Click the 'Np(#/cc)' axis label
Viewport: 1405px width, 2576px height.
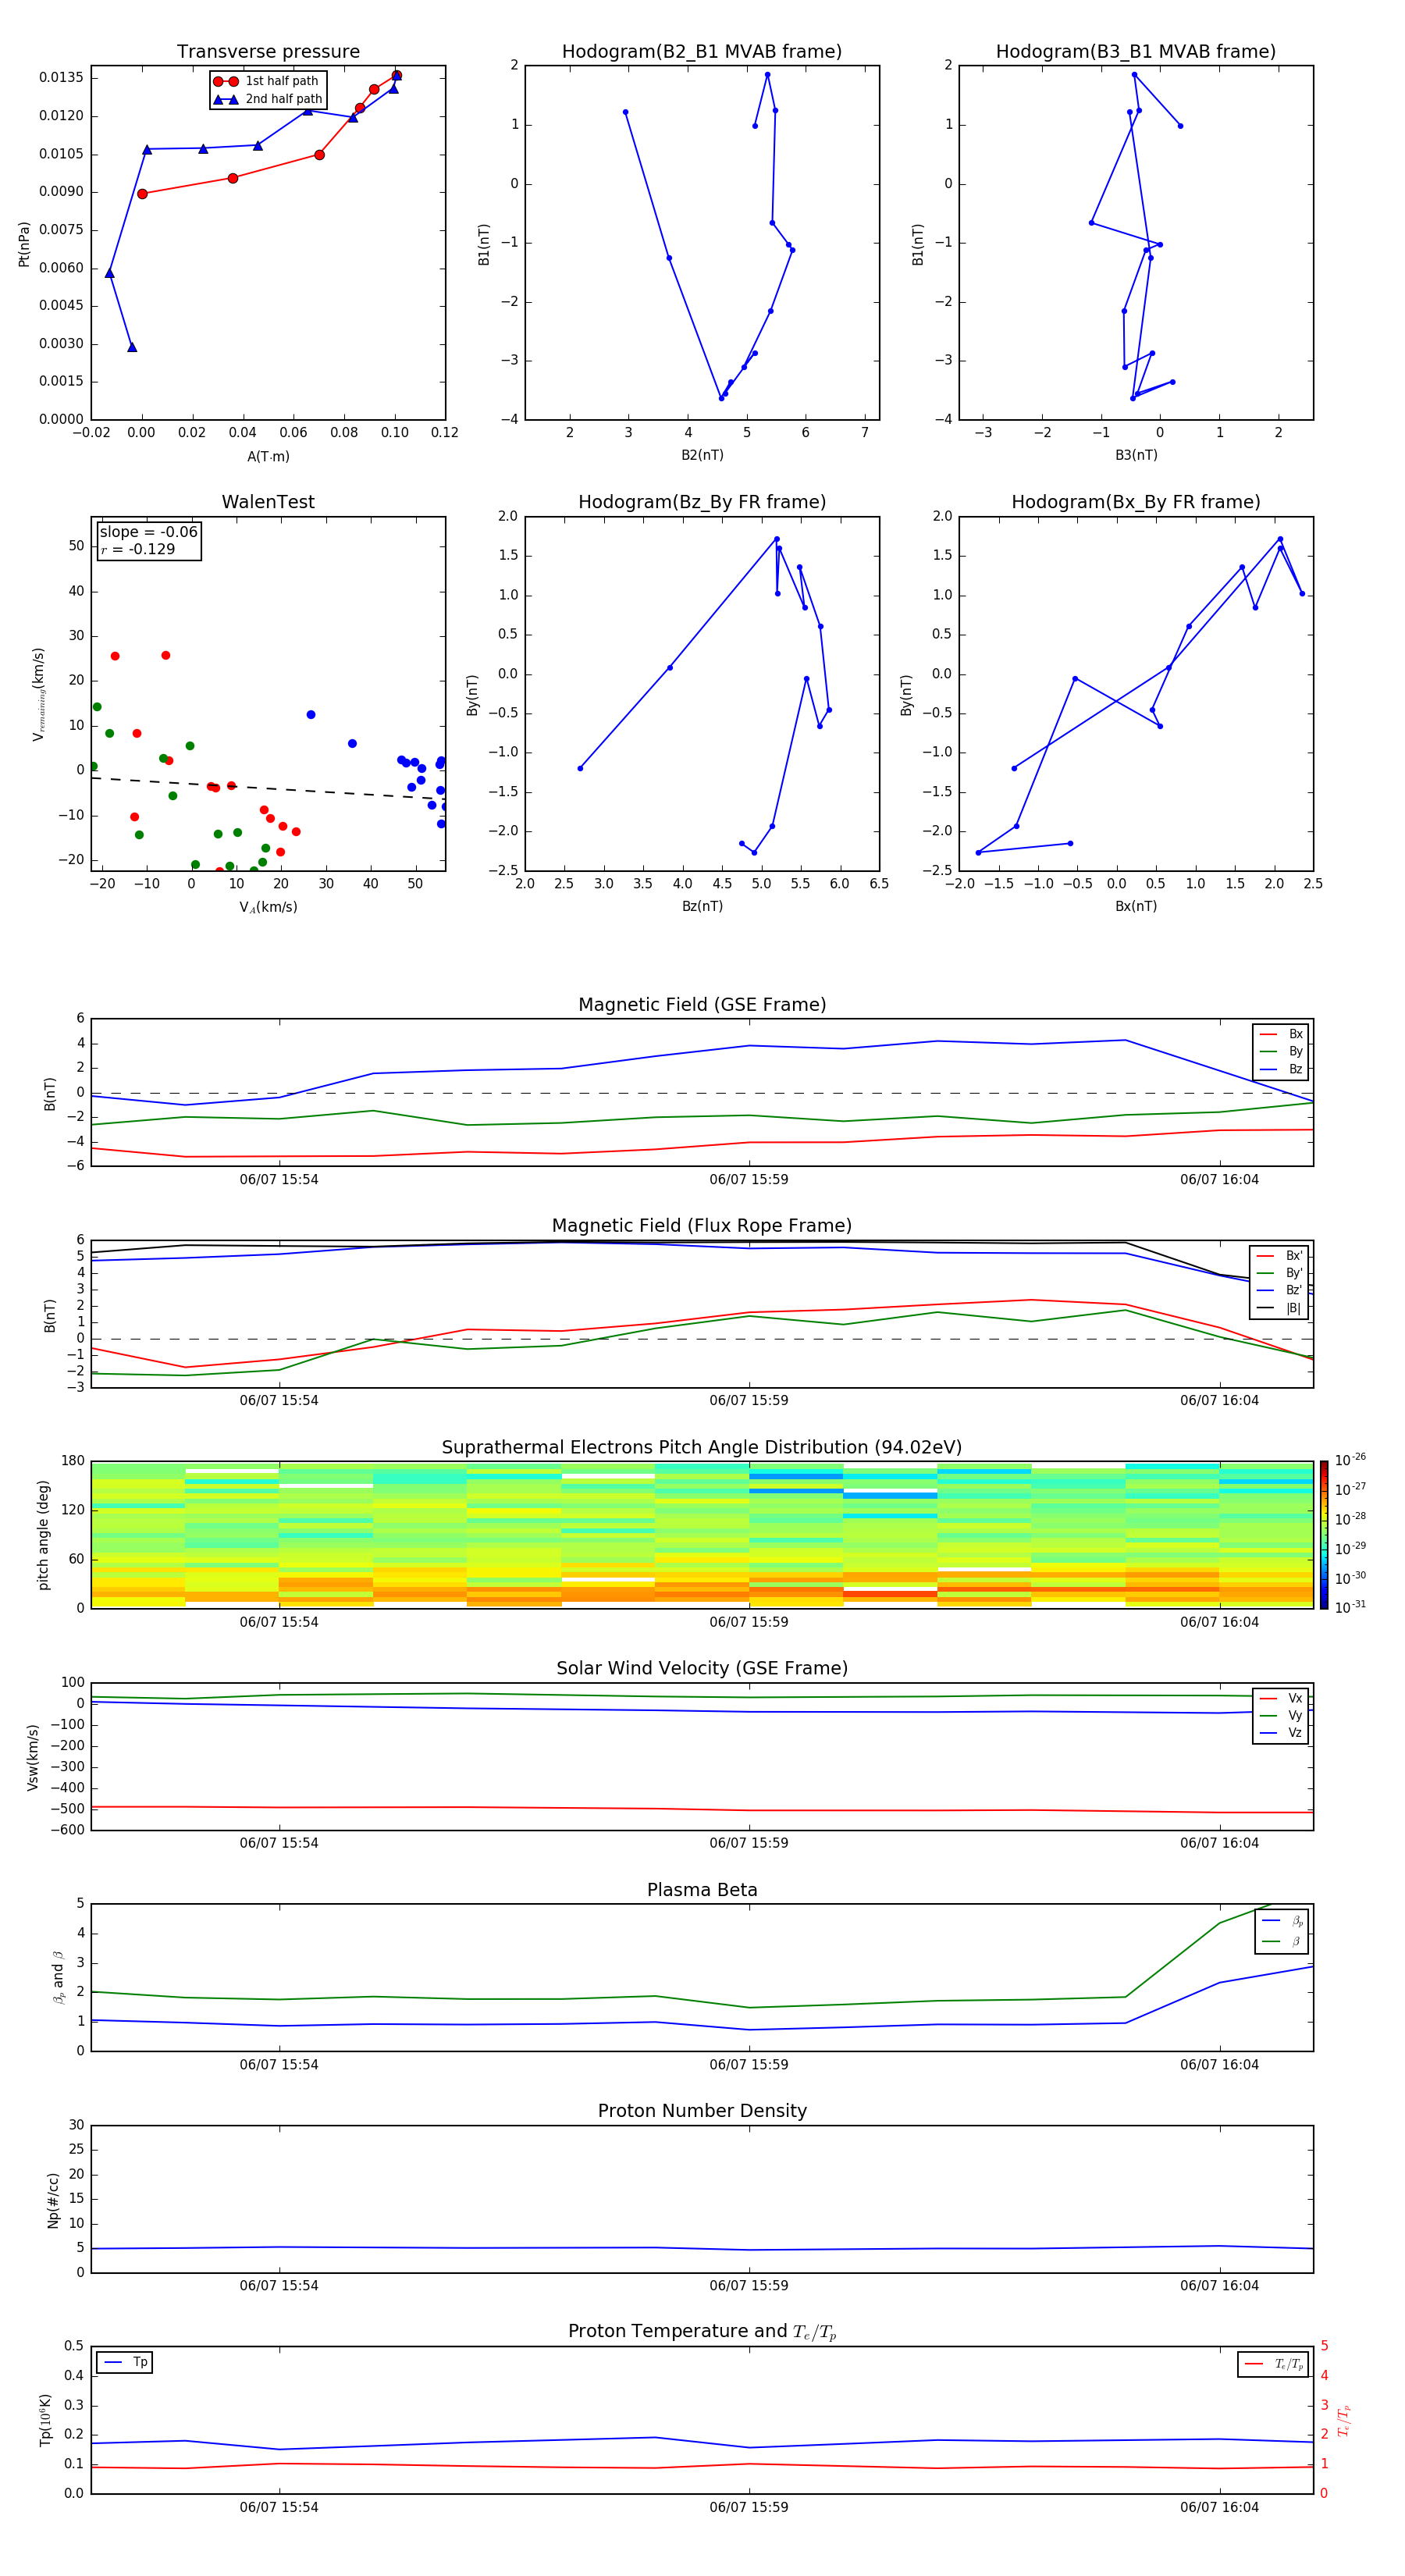(53, 2200)
